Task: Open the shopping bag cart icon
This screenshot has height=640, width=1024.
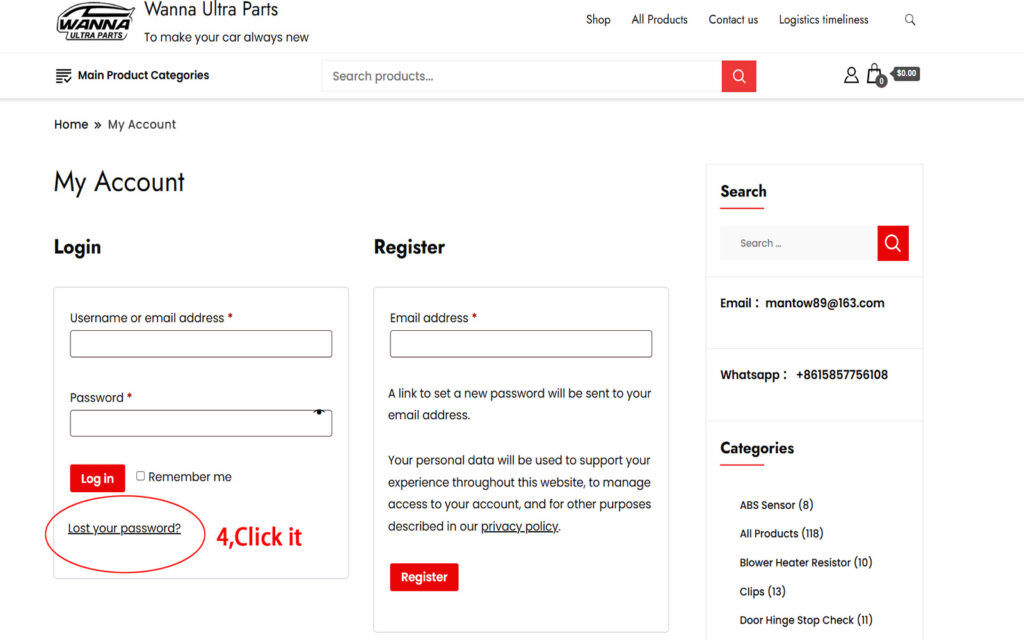Action: click(x=875, y=74)
